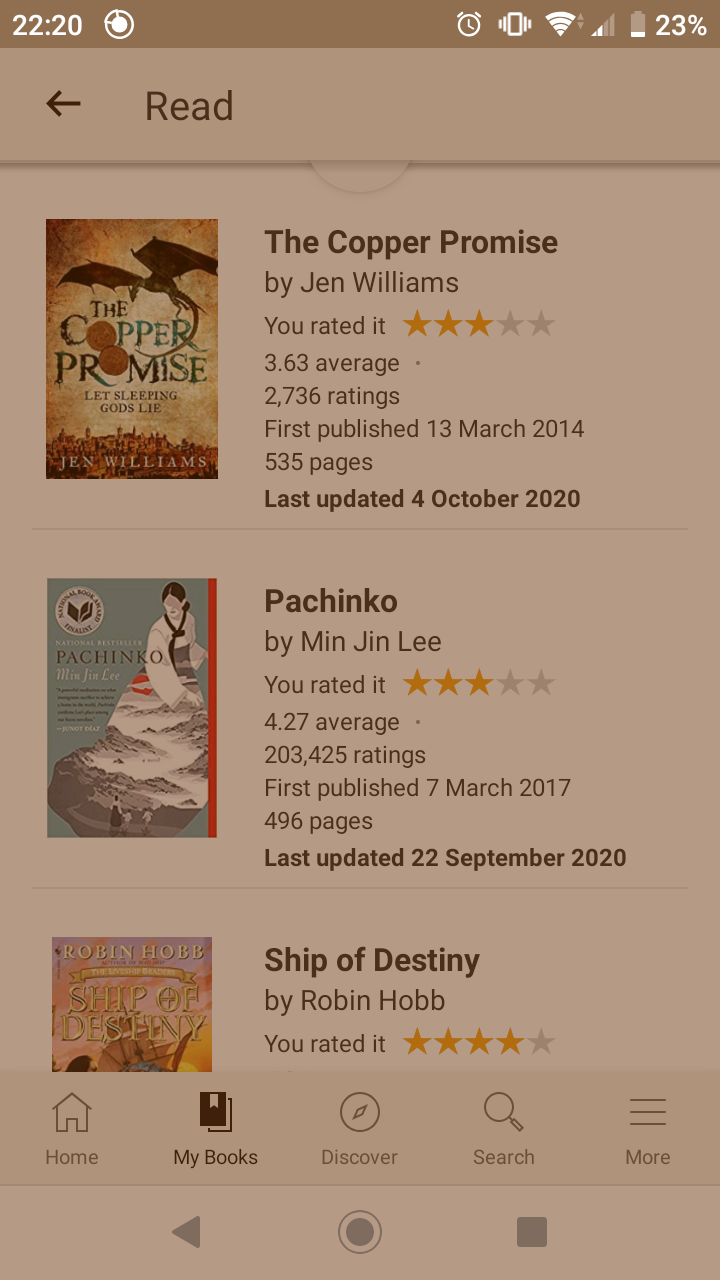Open the Pachinko title link
Image resolution: width=720 pixels, height=1280 pixels.
[331, 601]
